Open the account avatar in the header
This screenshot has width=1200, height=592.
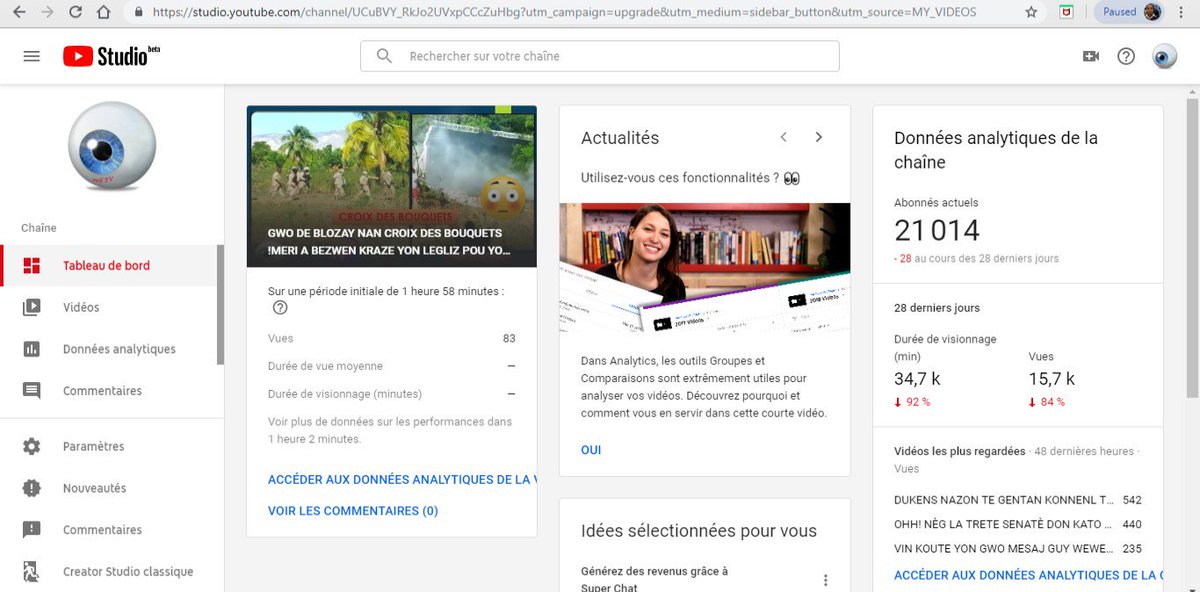[1164, 56]
